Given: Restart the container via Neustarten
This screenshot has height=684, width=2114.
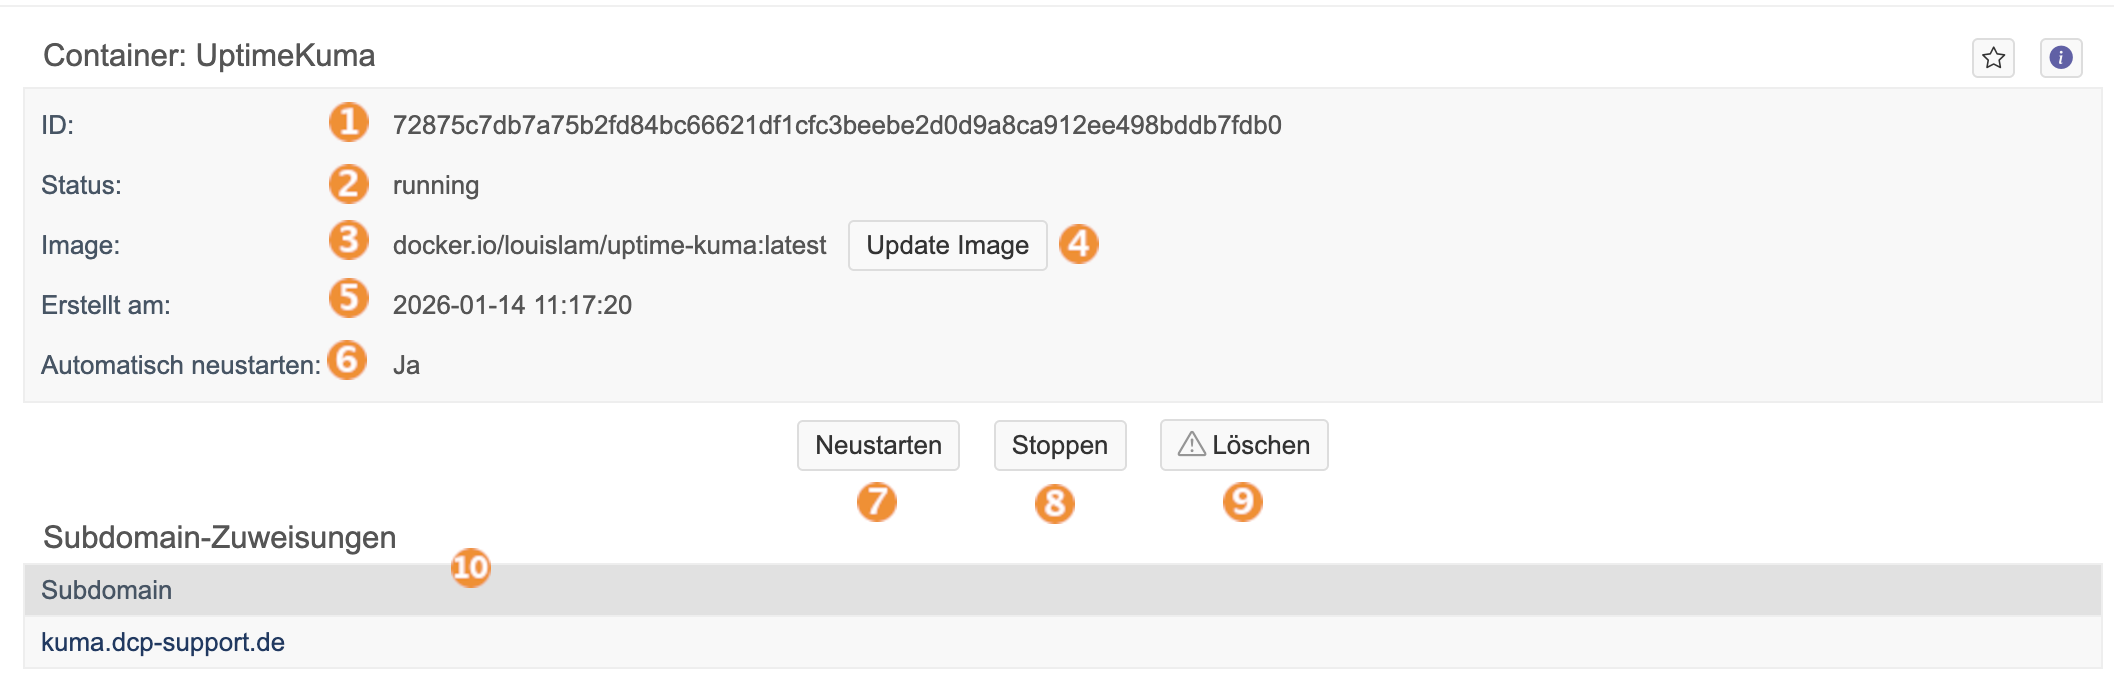Looking at the screenshot, I should pos(877,445).
